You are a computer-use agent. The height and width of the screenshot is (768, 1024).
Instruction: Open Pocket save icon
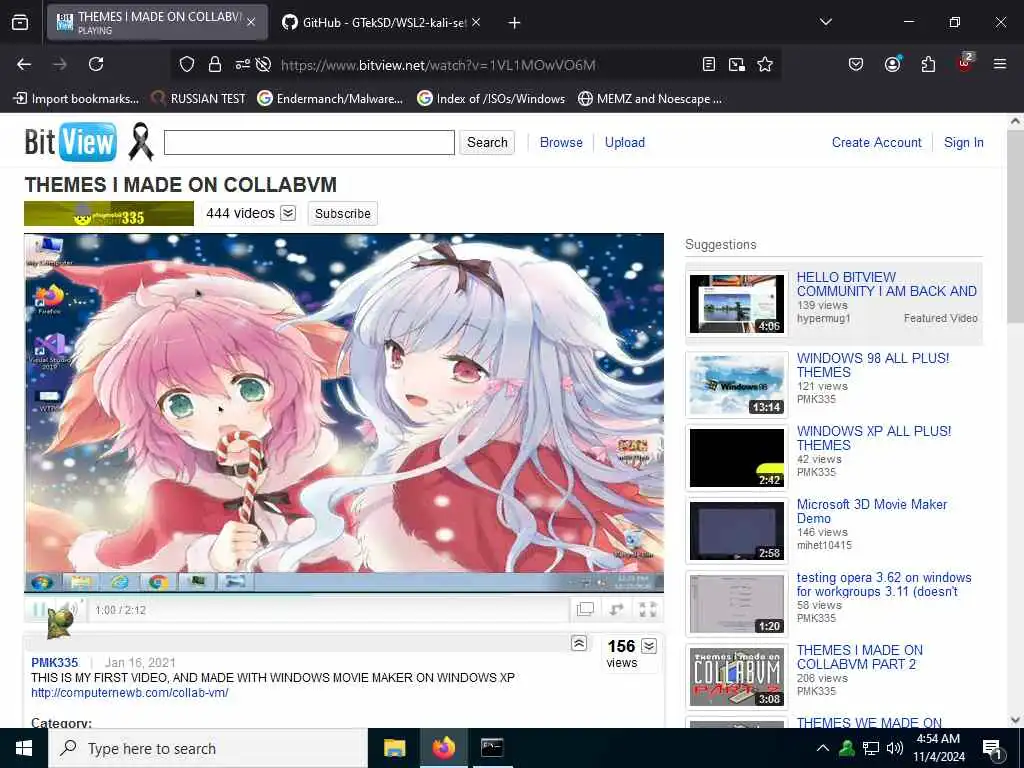pos(856,64)
